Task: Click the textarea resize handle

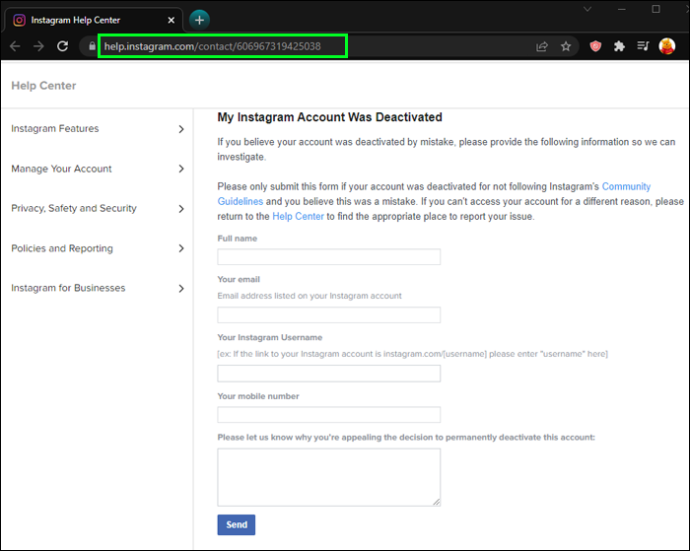Action: click(436, 502)
